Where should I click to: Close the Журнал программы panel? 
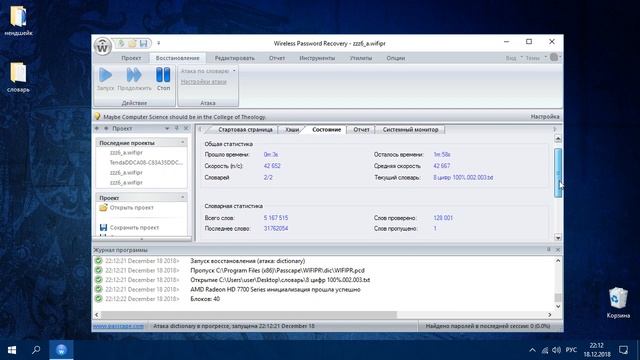pos(558,249)
